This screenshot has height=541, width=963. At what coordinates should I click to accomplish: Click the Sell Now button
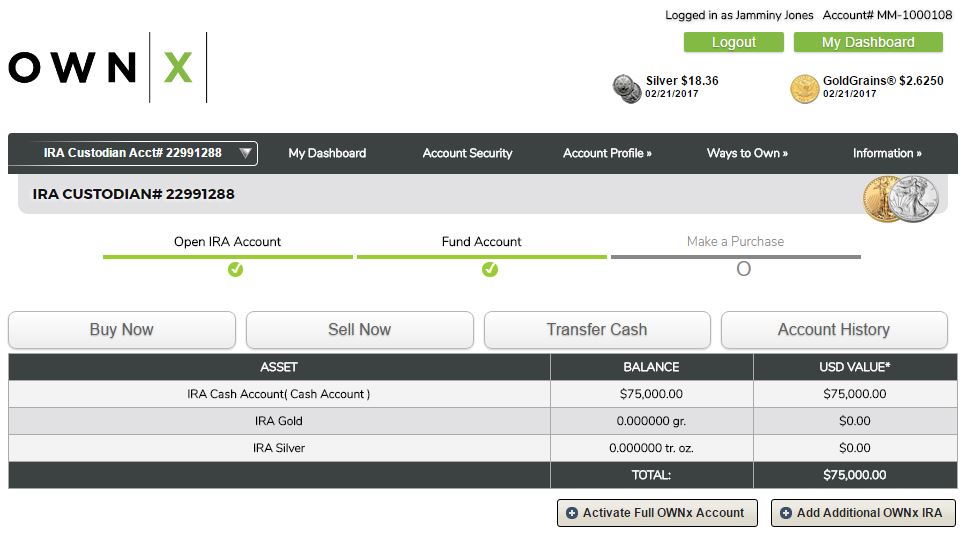(359, 330)
